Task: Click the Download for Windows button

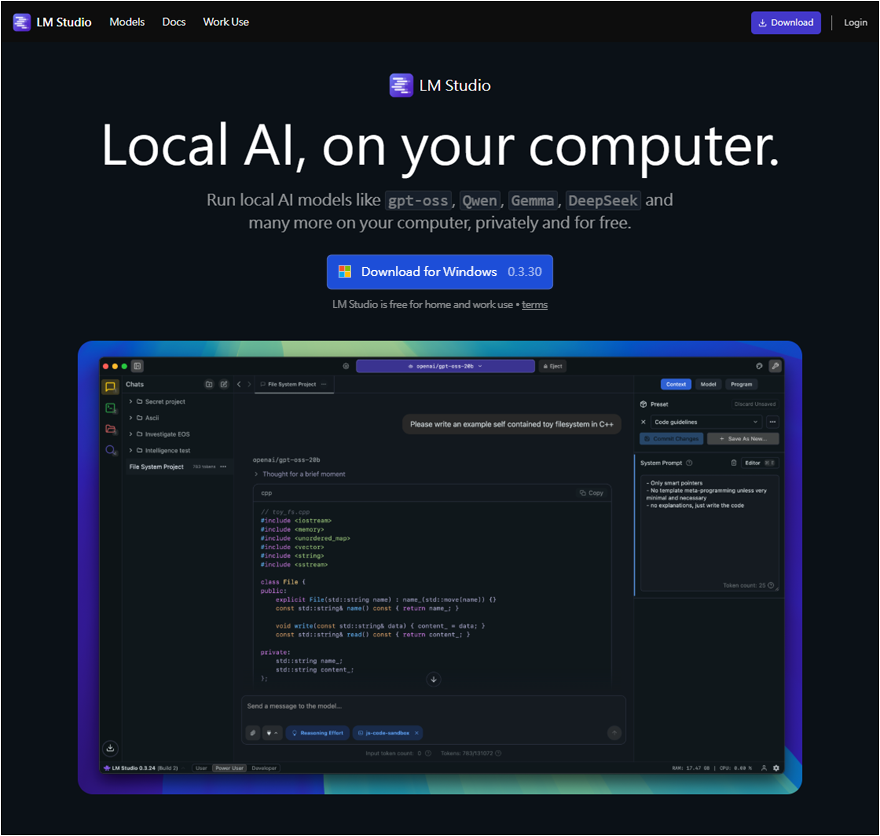Action: (439, 272)
